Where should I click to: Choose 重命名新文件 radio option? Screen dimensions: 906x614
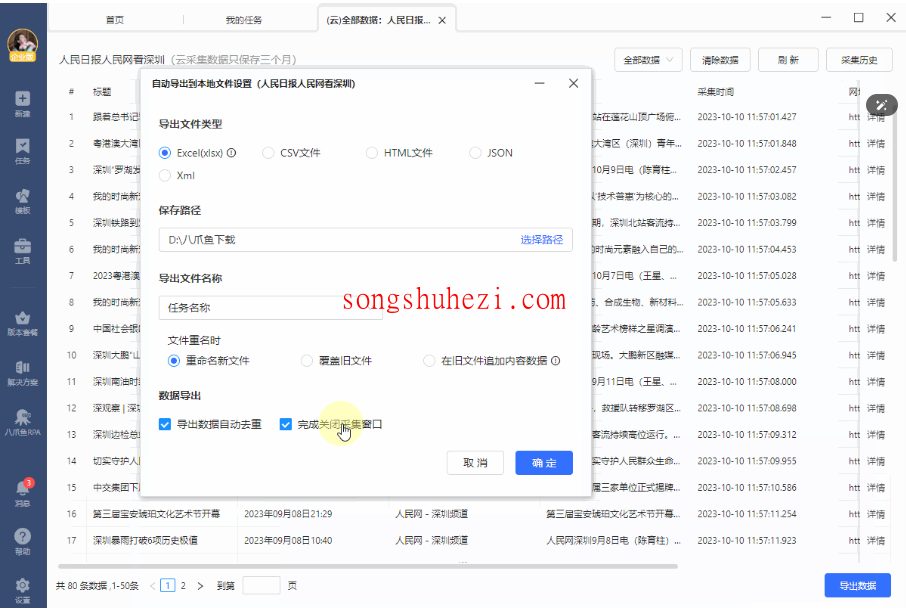click(x=173, y=361)
